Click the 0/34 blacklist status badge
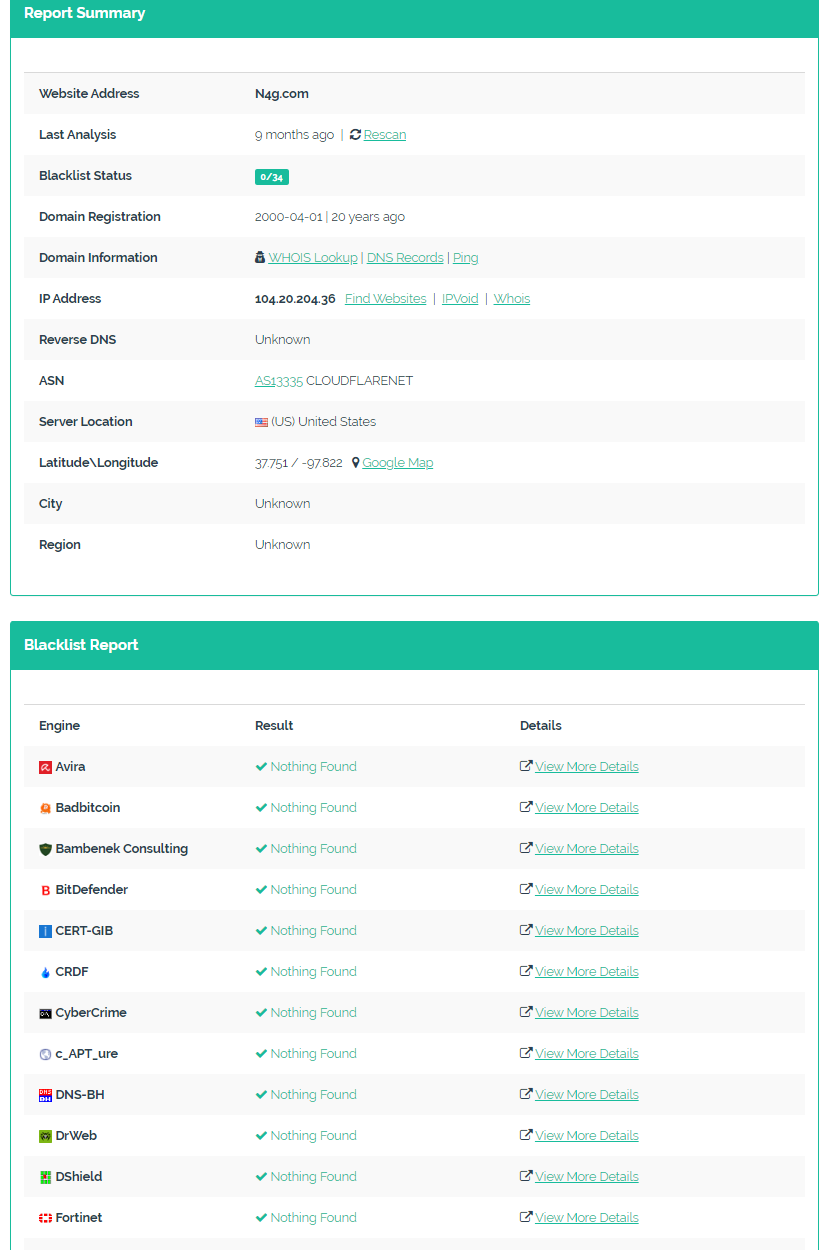The image size is (826, 1250). [272, 177]
